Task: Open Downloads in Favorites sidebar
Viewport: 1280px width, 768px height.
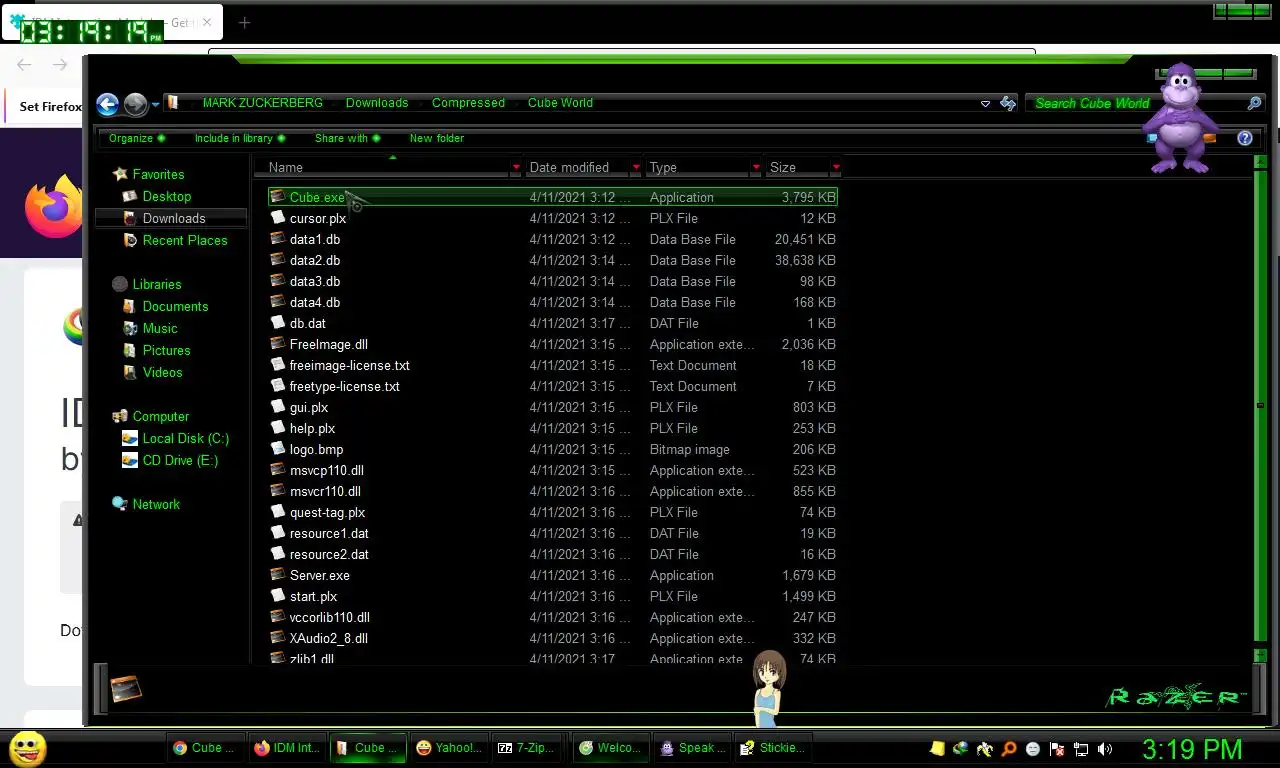Action: pyautogui.click(x=173, y=218)
